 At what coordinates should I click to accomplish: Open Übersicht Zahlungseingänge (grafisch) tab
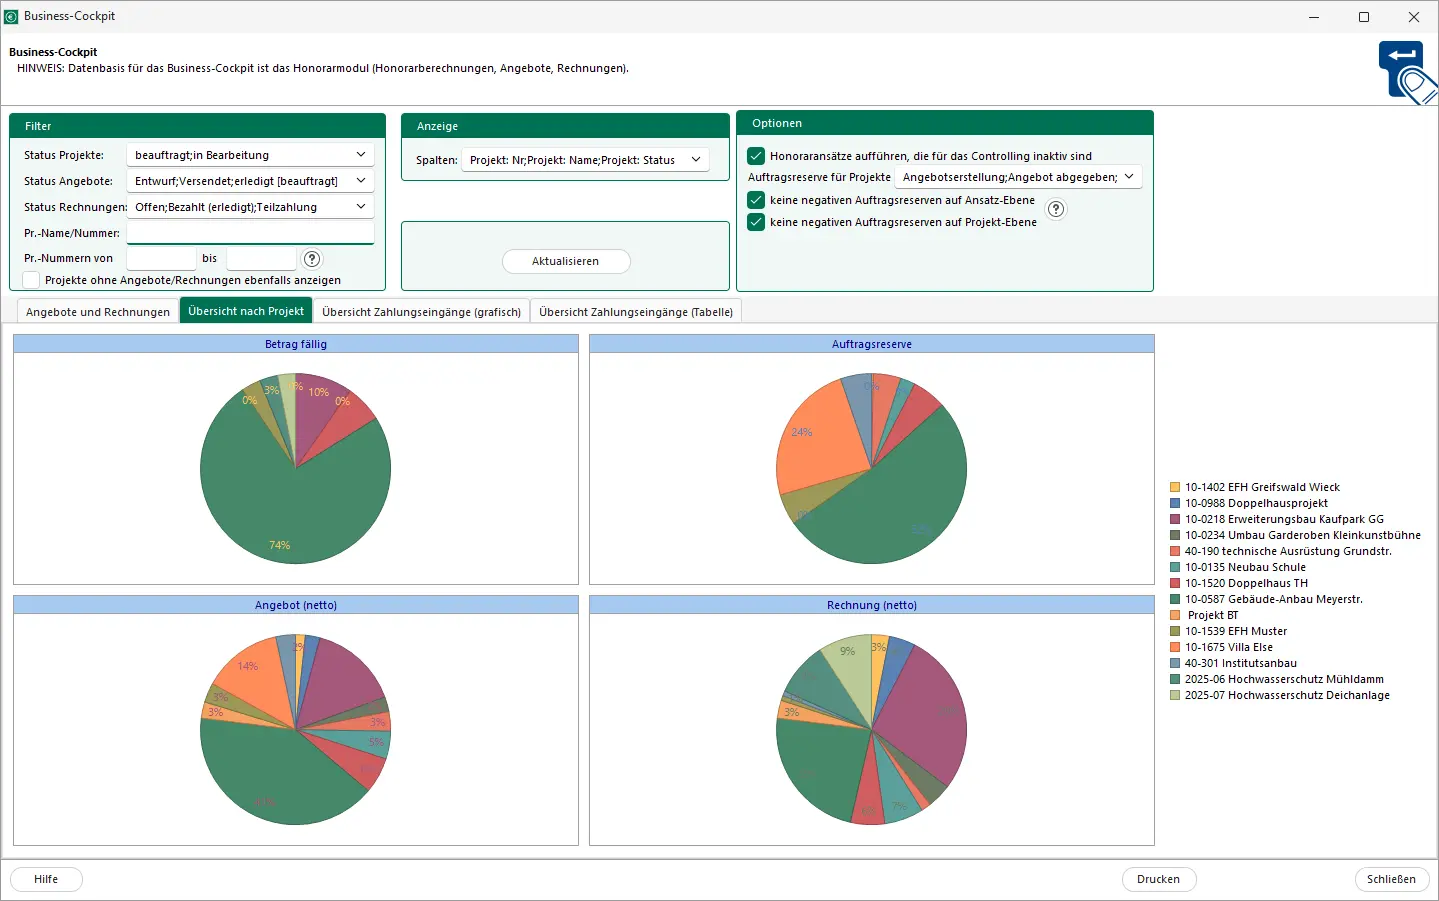tap(421, 312)
